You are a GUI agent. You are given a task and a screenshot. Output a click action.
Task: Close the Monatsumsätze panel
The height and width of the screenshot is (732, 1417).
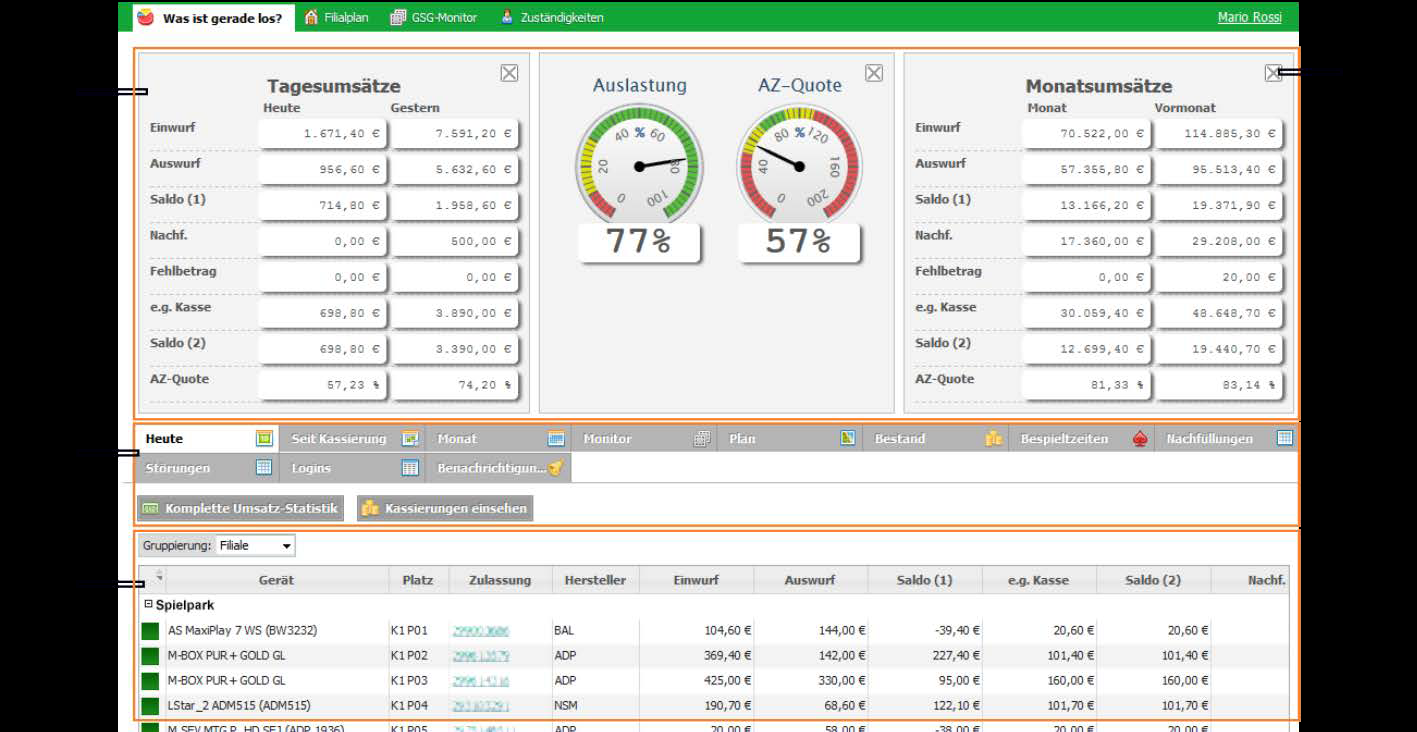click(x=1273, y=72)
